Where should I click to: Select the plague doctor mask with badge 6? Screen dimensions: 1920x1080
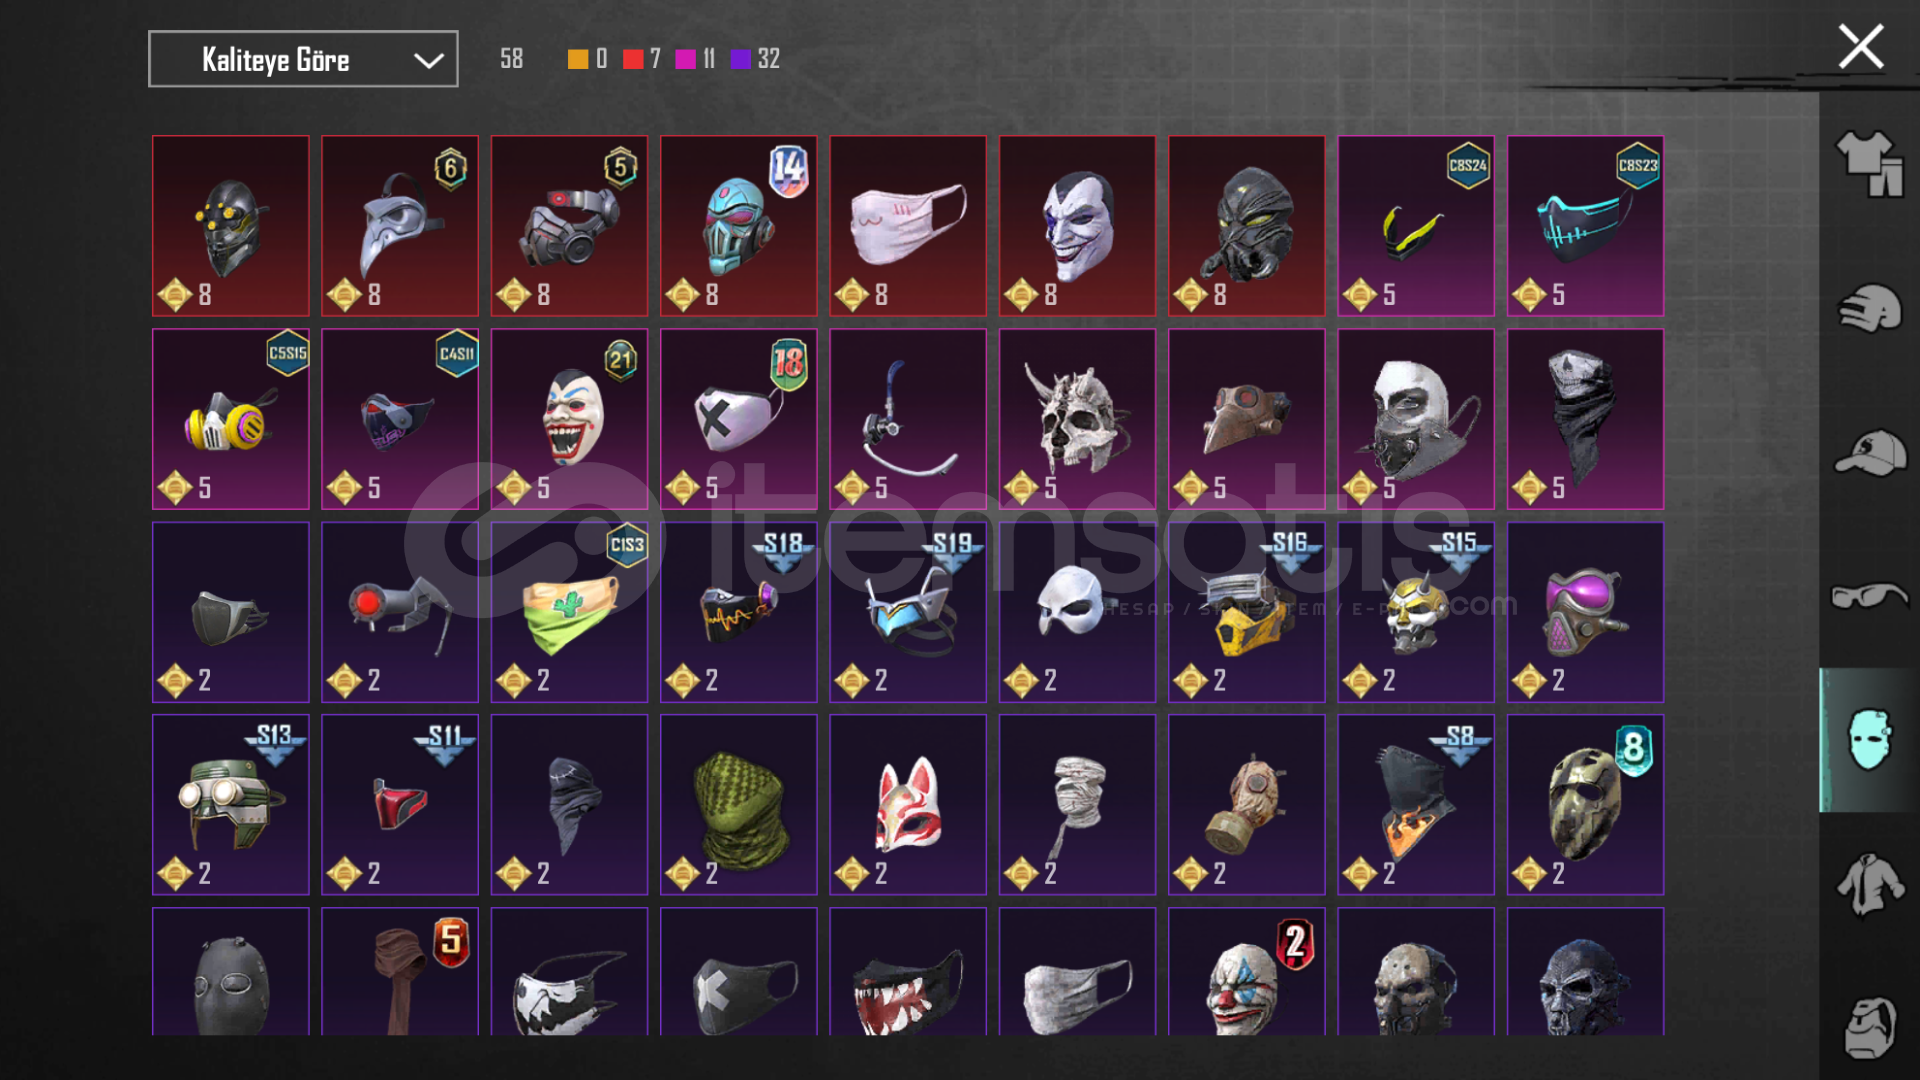point(400,226)
